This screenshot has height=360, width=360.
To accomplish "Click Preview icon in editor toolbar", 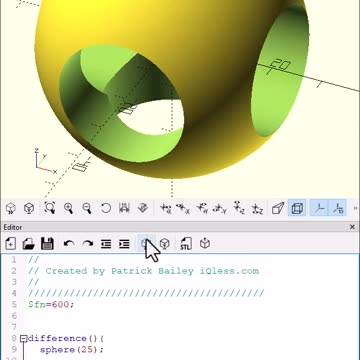I will tap(146, 244).
